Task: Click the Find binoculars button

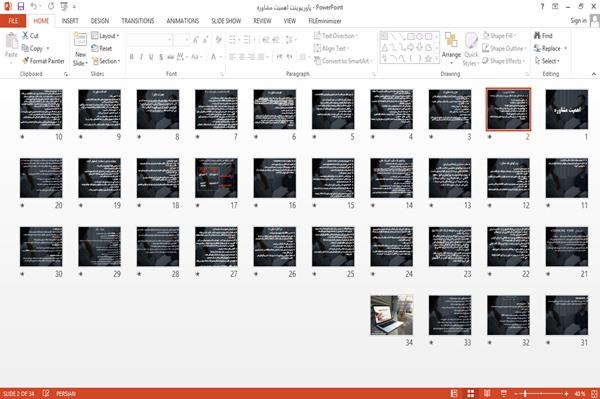Action: point(543,36)
